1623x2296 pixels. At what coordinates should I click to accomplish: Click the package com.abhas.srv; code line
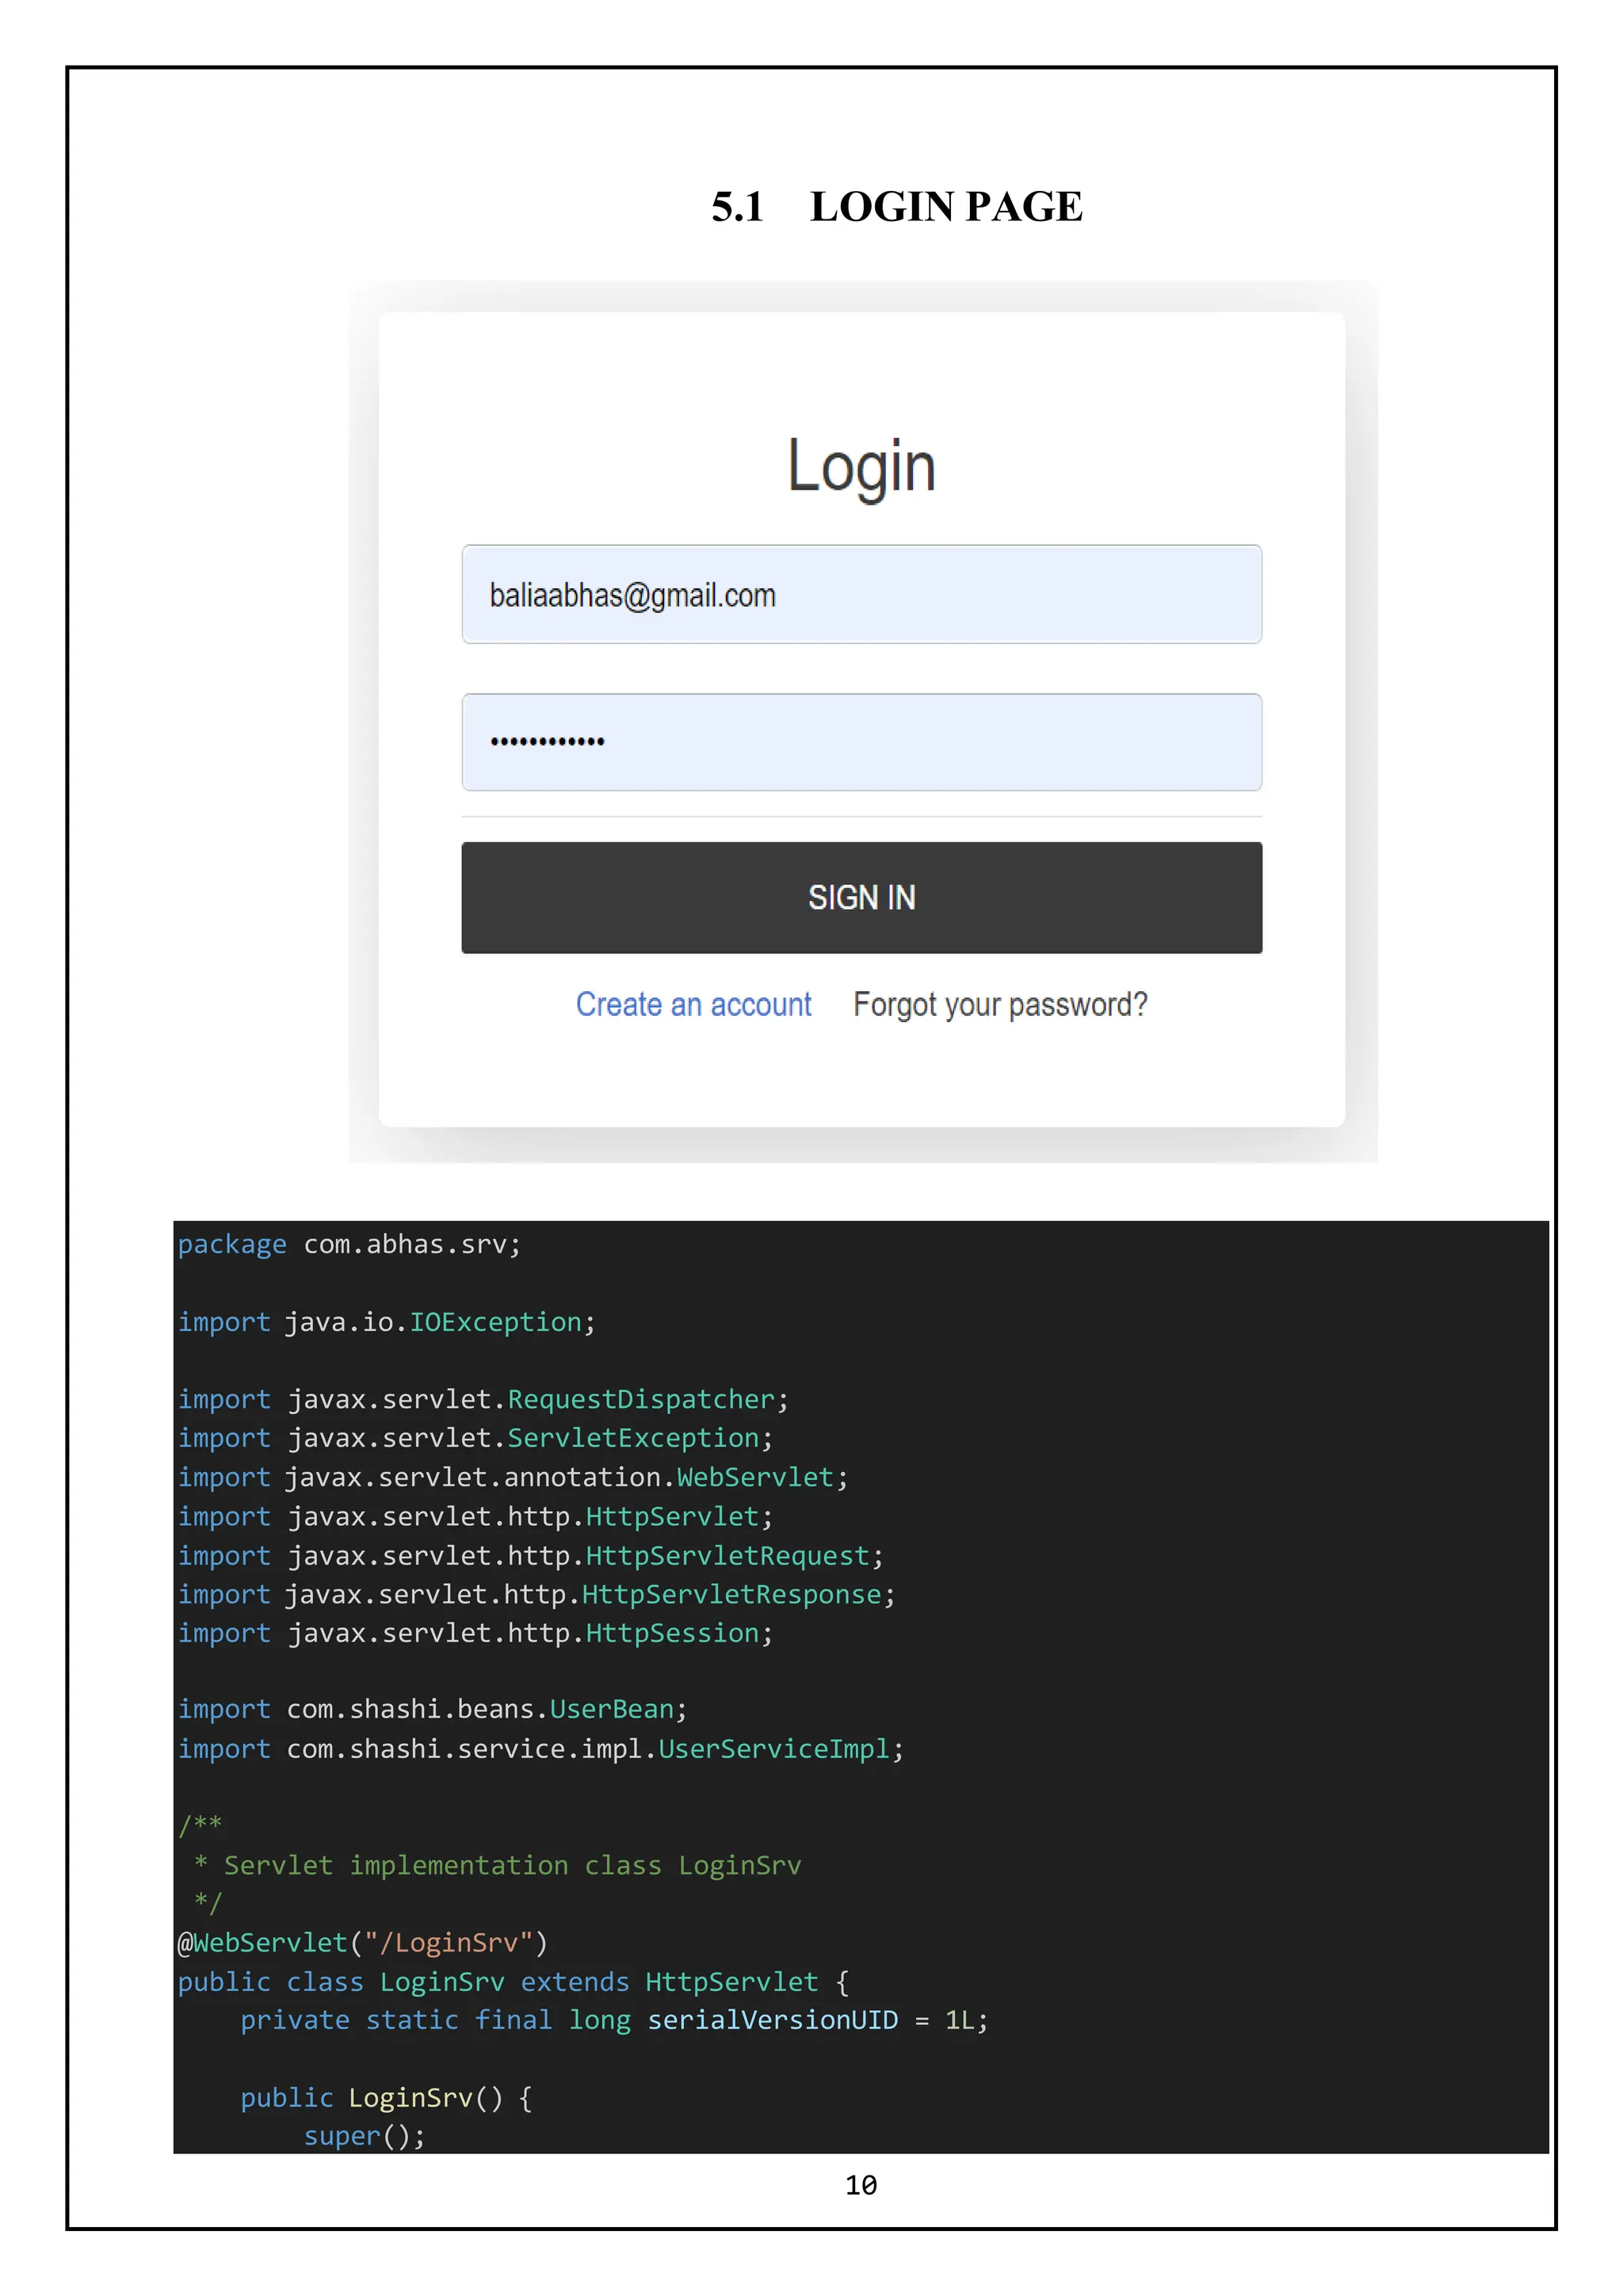pyautogui.click(x=350, y=1244)
